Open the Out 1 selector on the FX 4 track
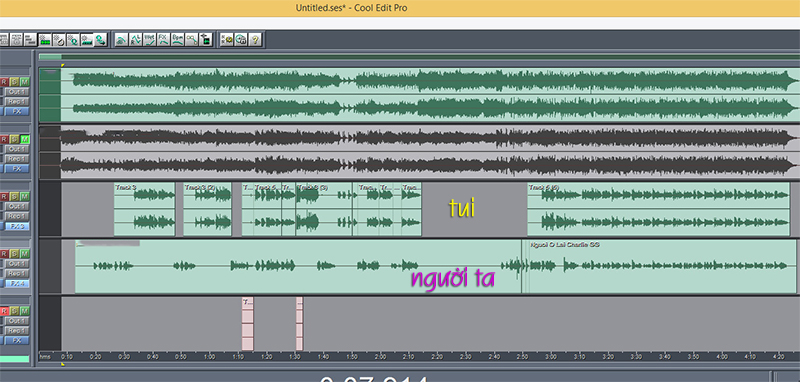Screen dimensions: 800x382 (x=17, y=264)
